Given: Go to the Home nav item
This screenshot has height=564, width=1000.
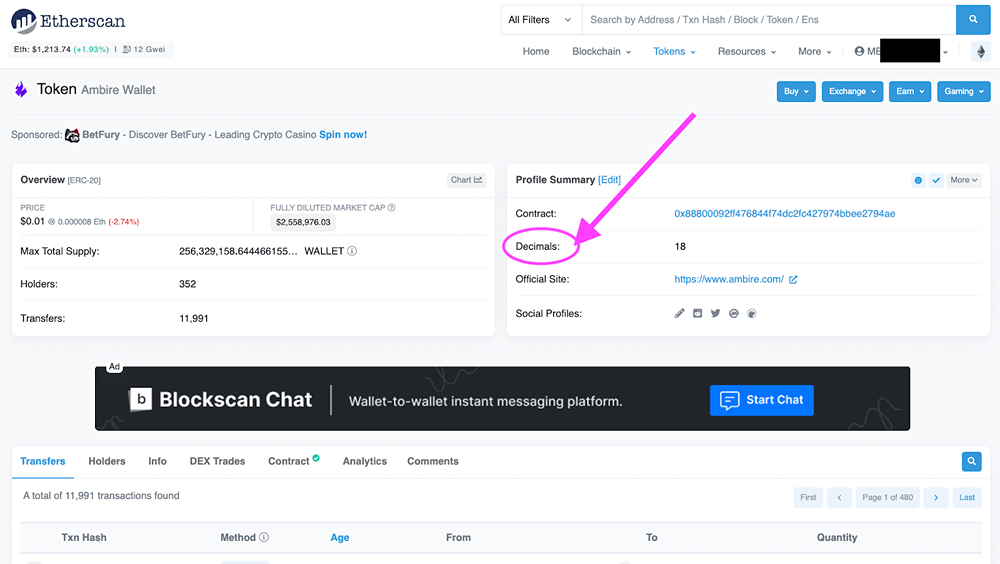Looking at the screenshot, I should (536, 52).
